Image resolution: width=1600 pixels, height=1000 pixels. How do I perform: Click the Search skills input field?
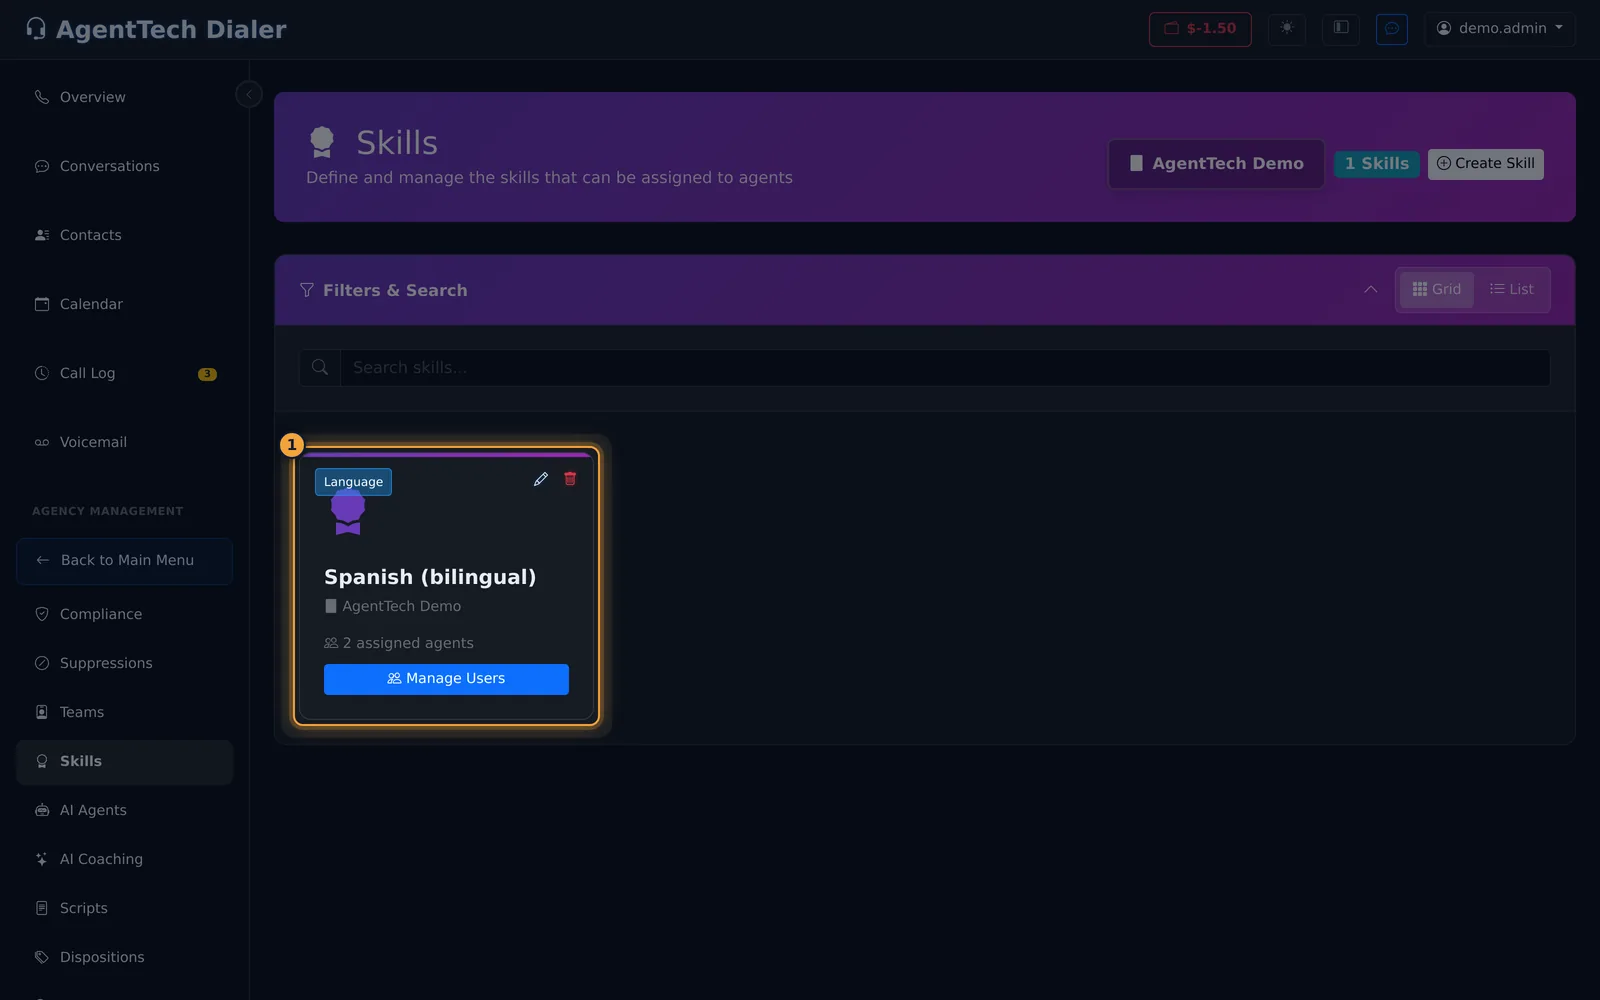coord(945,368)
